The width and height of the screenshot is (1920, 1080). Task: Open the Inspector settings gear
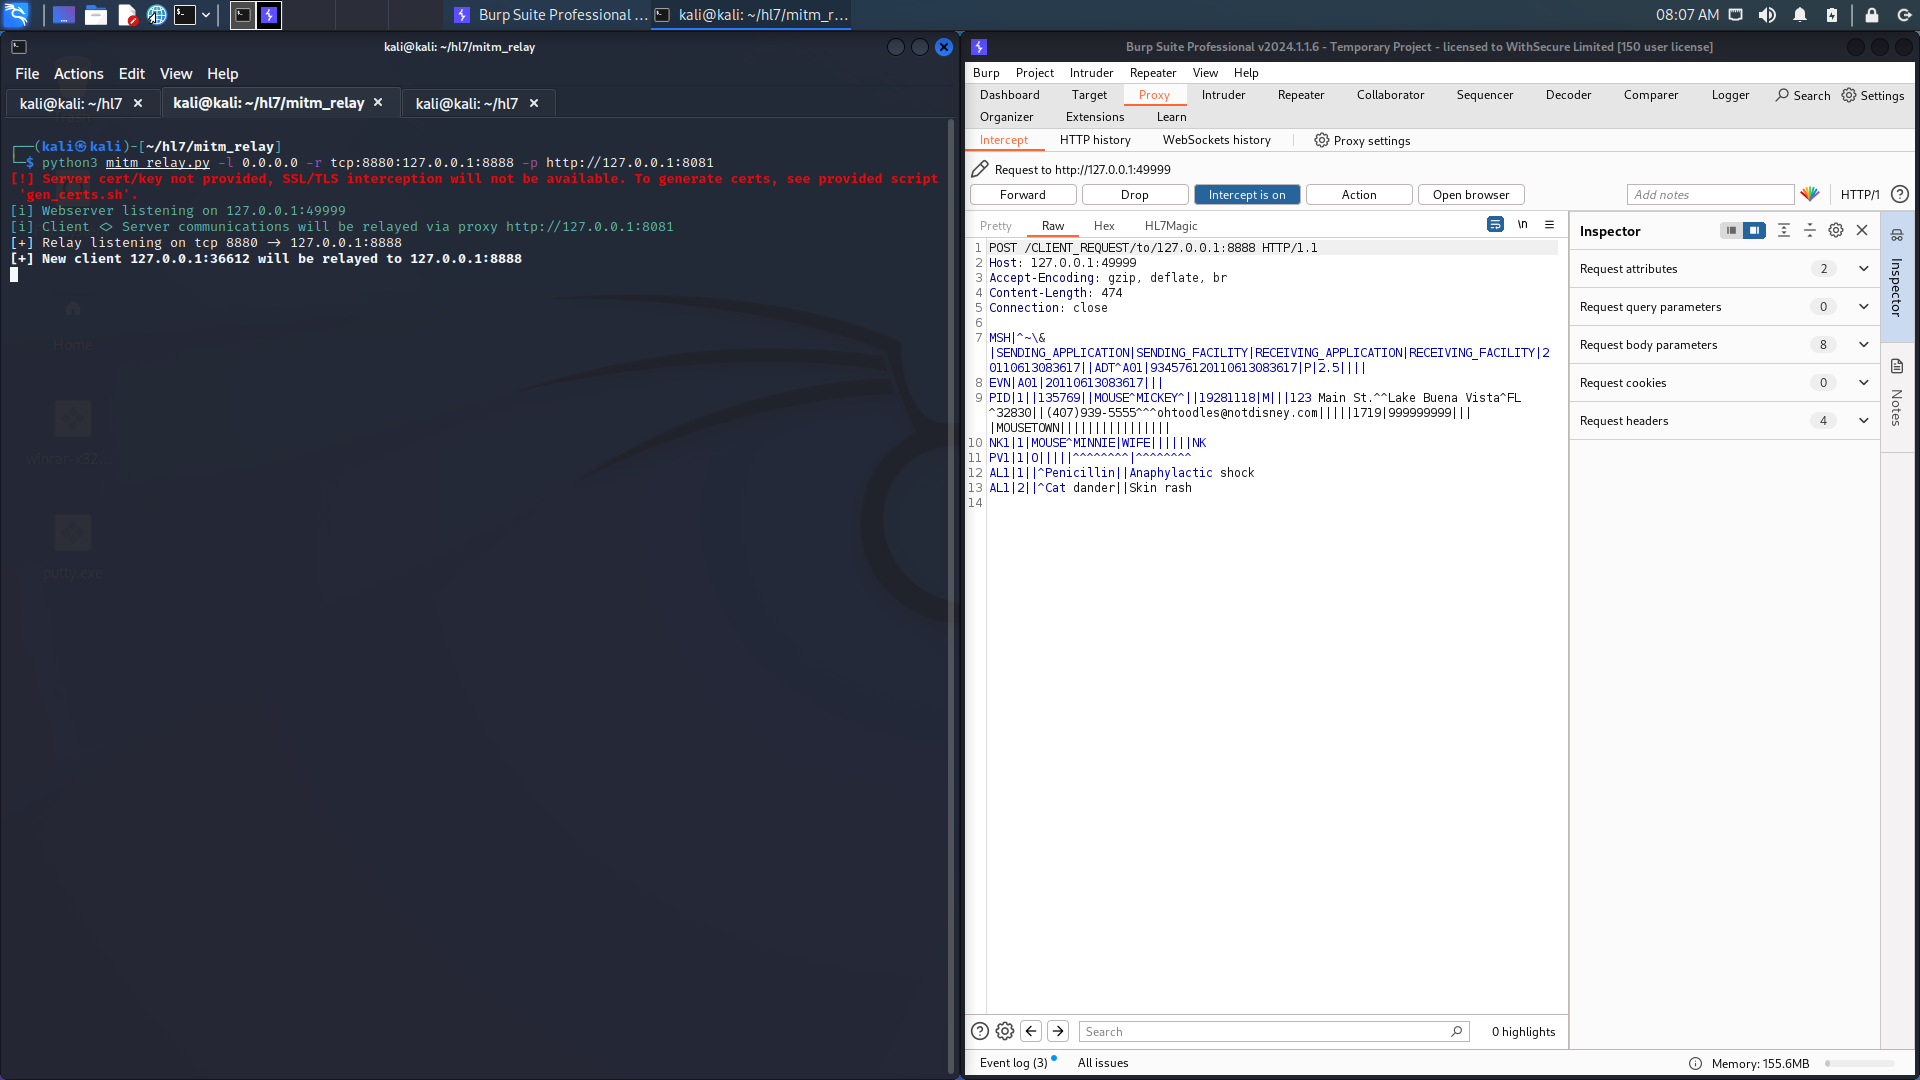[1836, 230]
